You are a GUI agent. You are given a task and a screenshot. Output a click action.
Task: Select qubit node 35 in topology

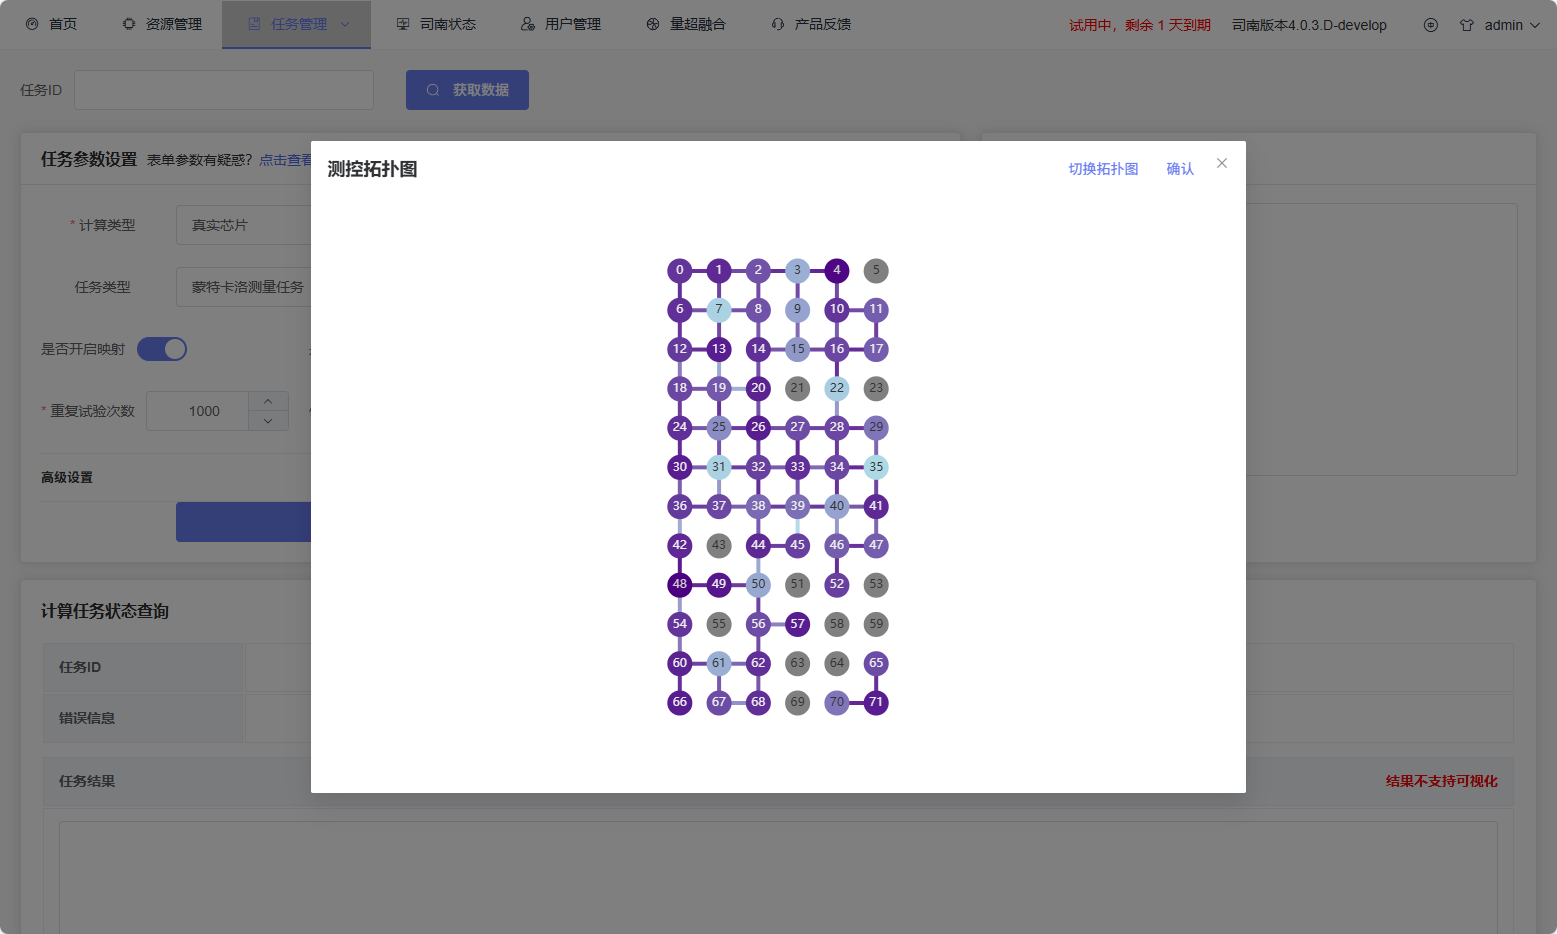pos(876,467)
